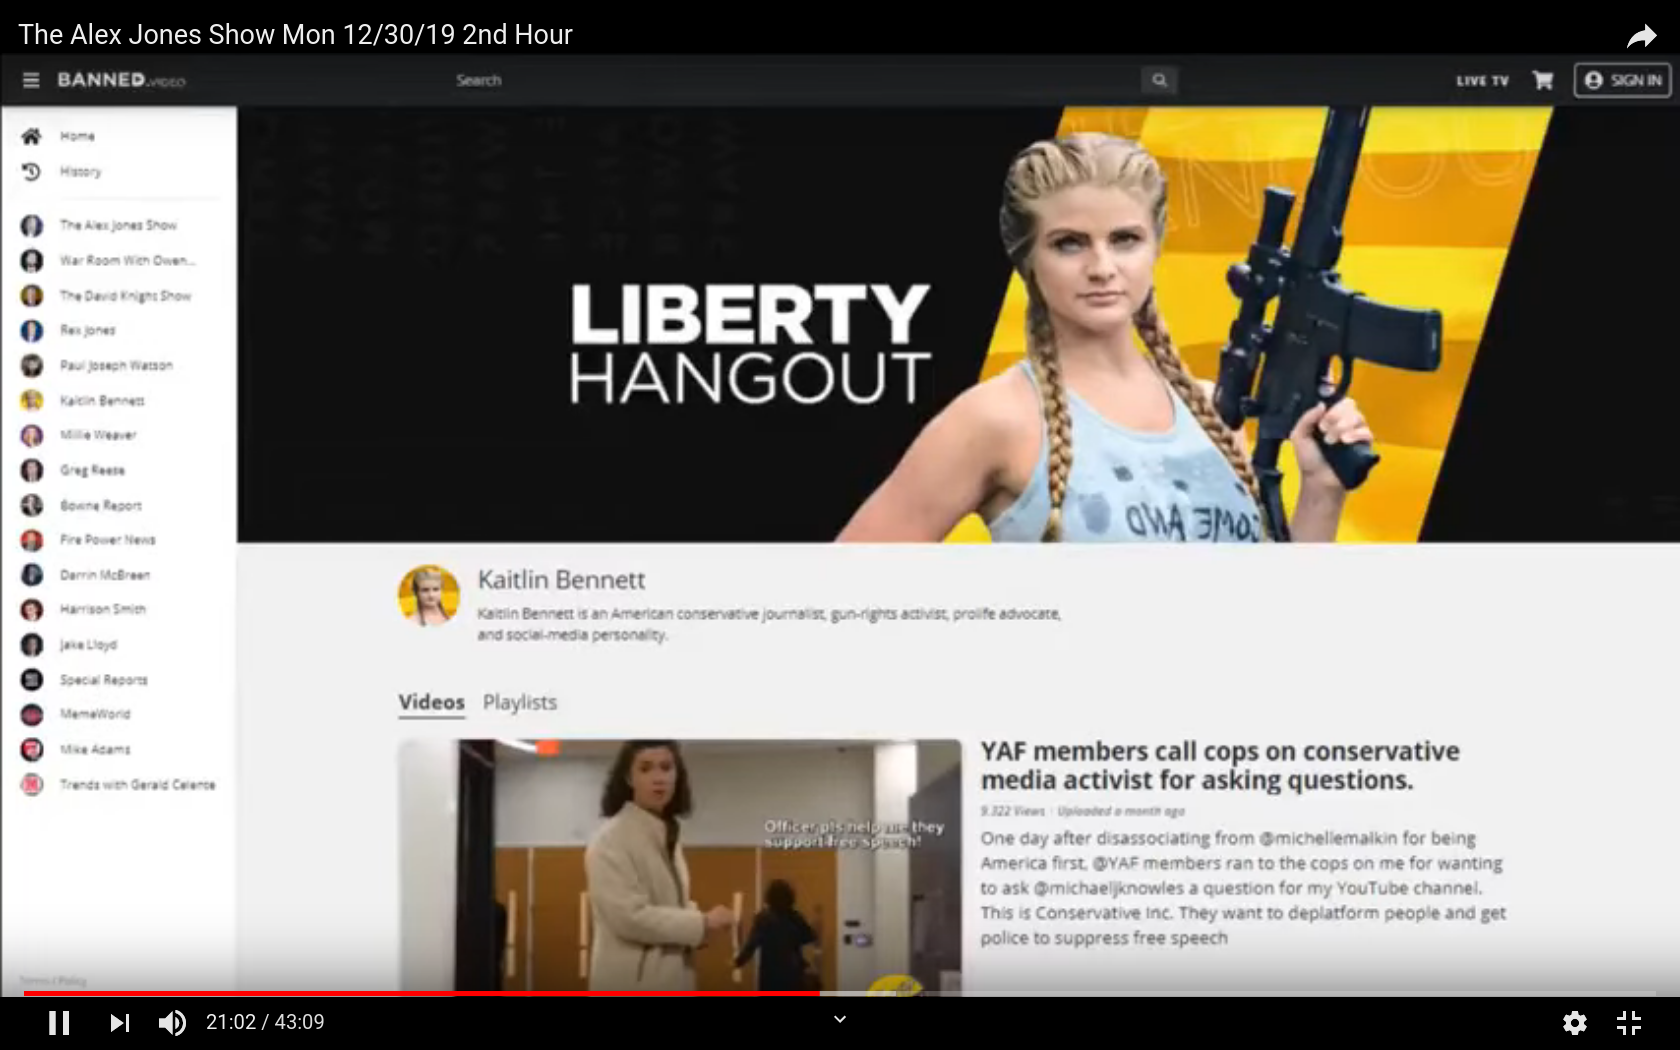Open LIVE TV
Viewport: 1680px width, 1050px height.
pyautogui.click(x=1482, y=80)
